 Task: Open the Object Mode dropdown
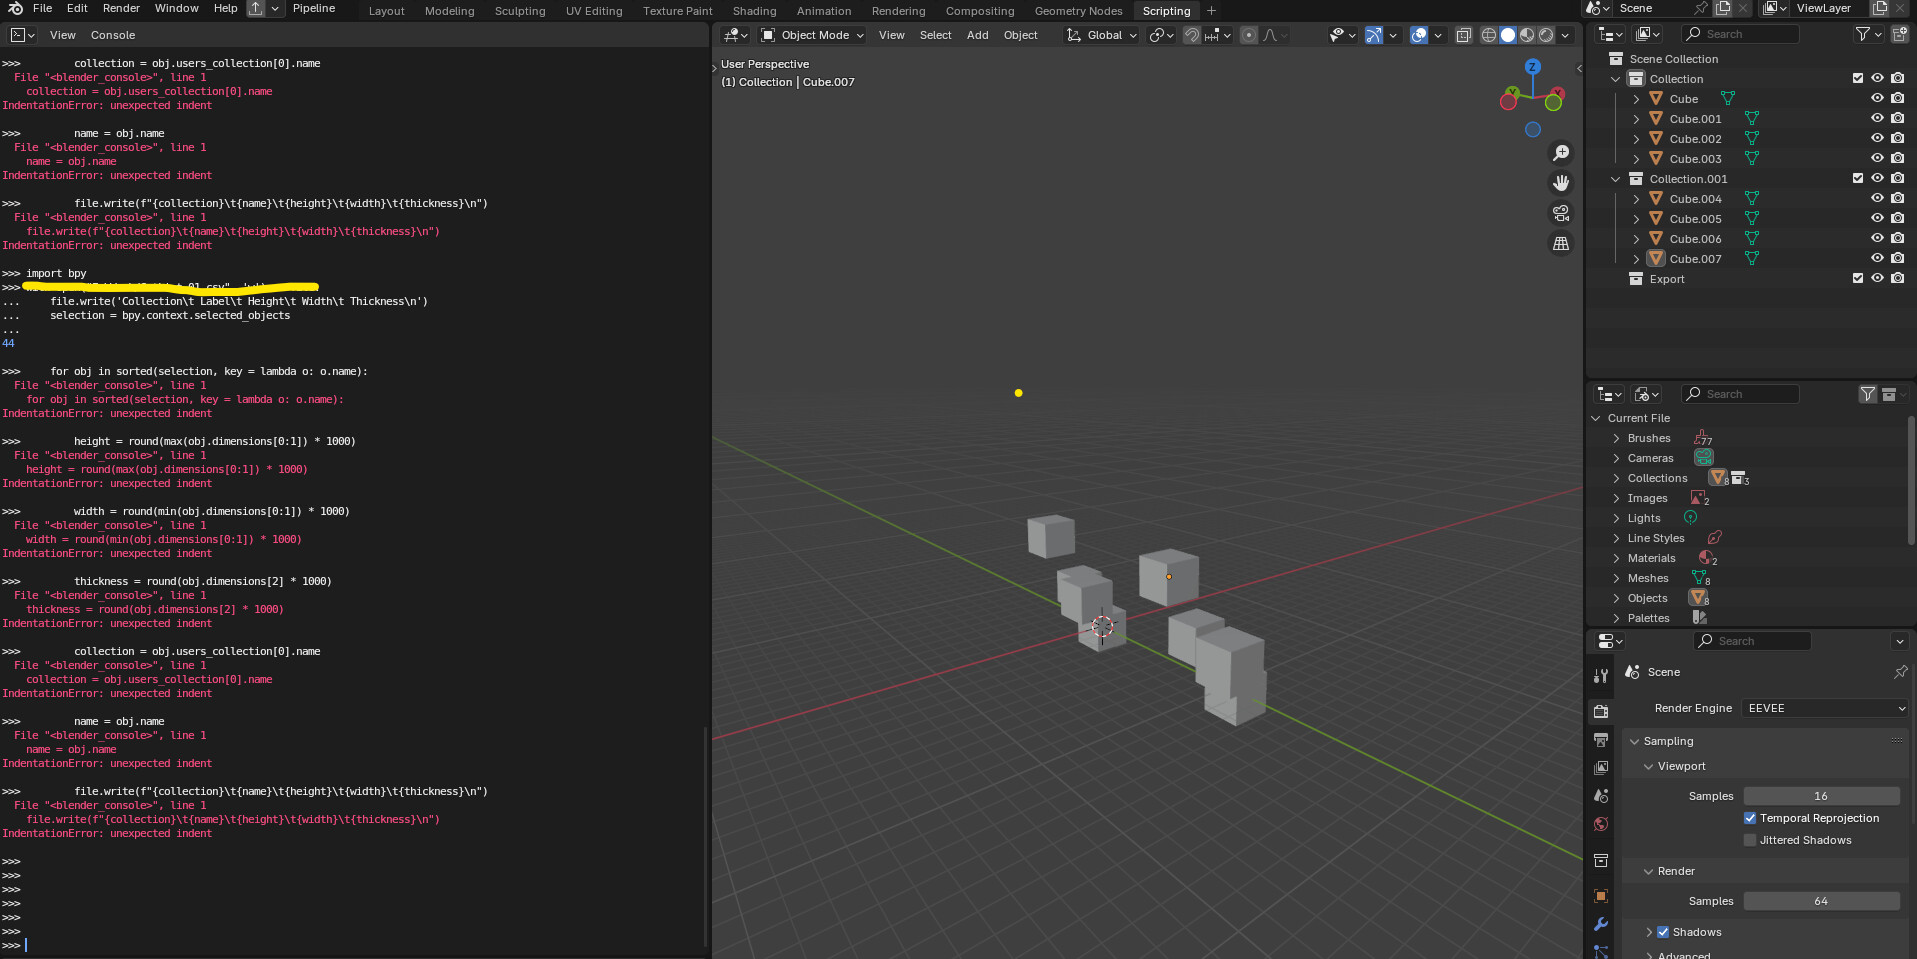[x=812, y=35]
